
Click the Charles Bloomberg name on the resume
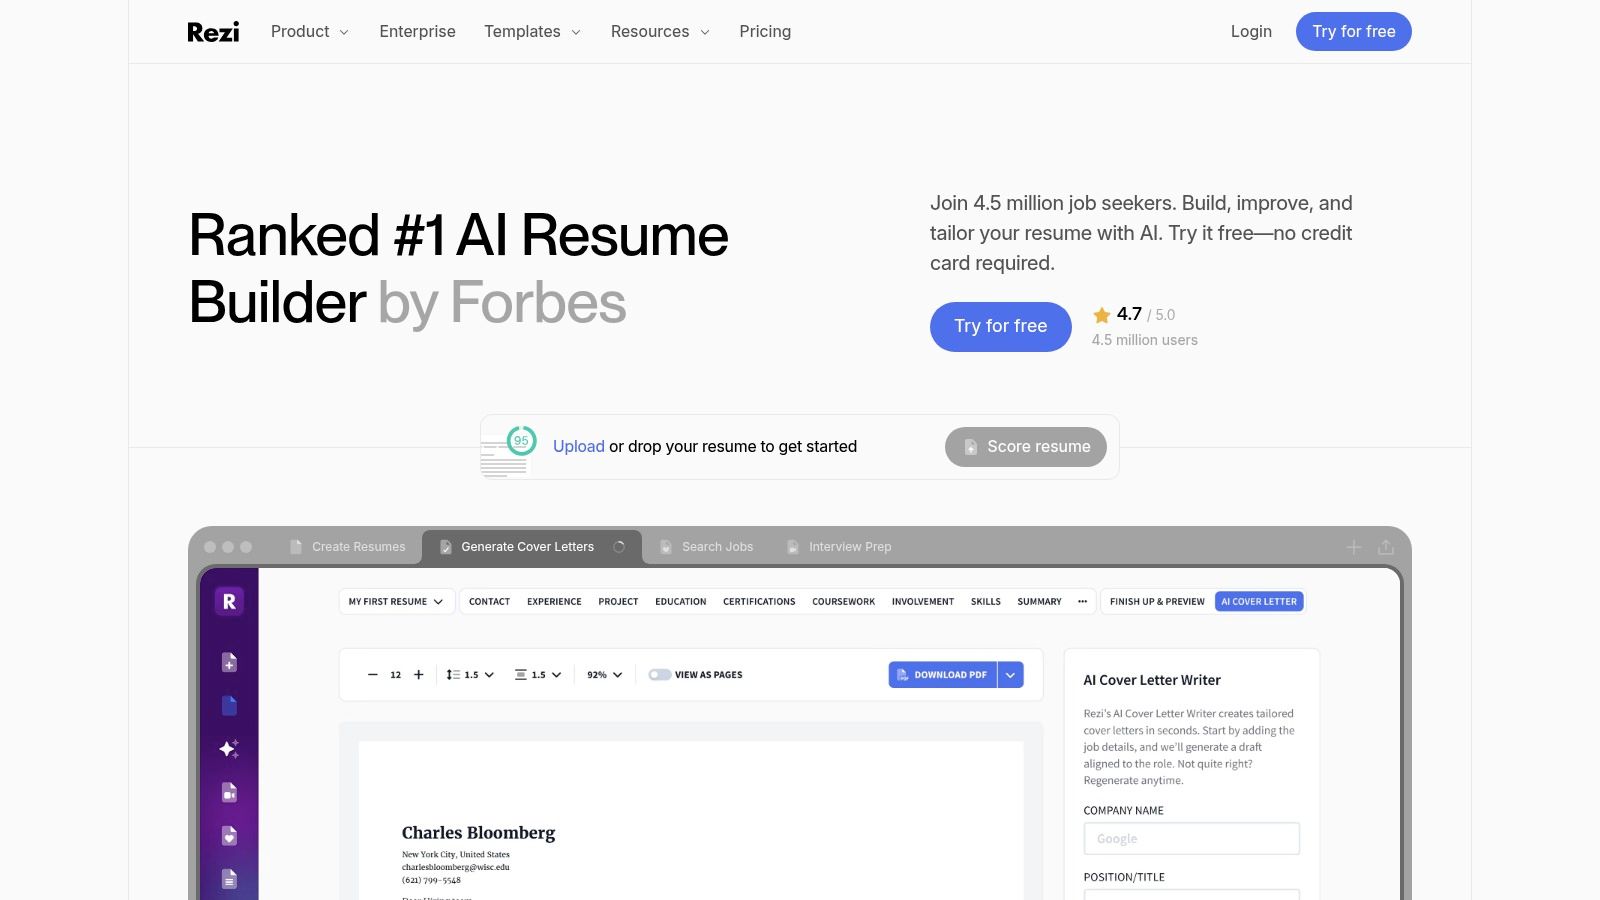(478, 833)
